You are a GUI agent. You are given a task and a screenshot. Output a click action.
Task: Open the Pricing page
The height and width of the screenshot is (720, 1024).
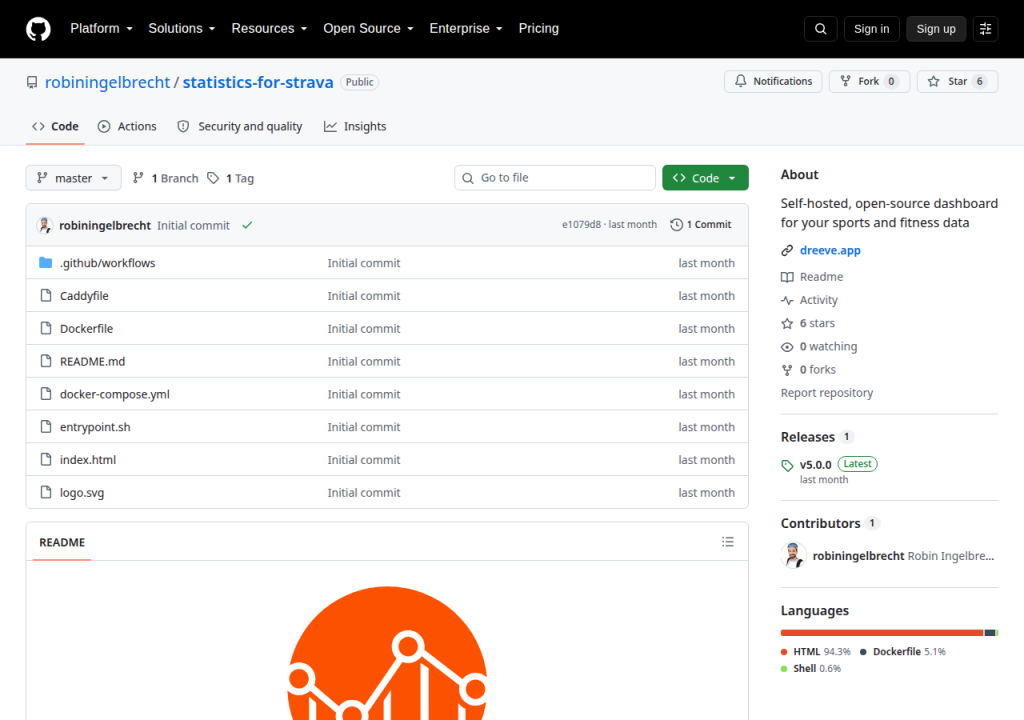coord(539,29)
